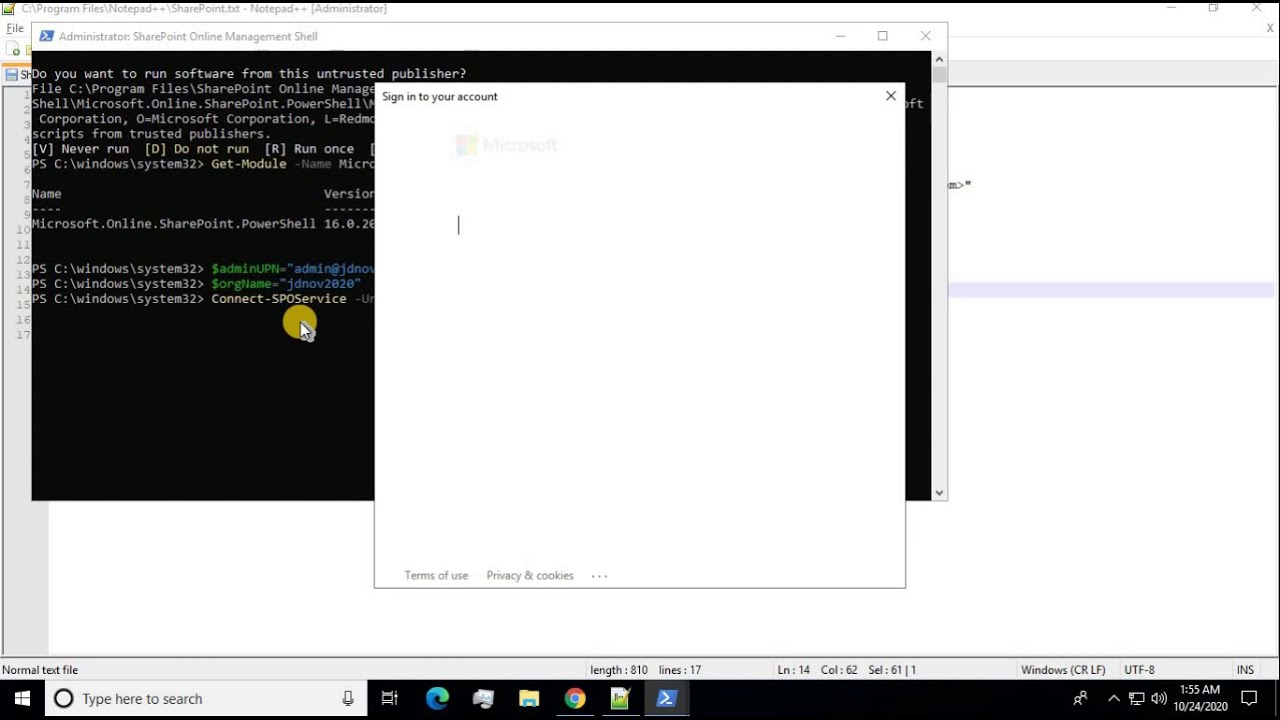Open the Action Center notifications icon

pyautogui.click(x=1249, y=699)
